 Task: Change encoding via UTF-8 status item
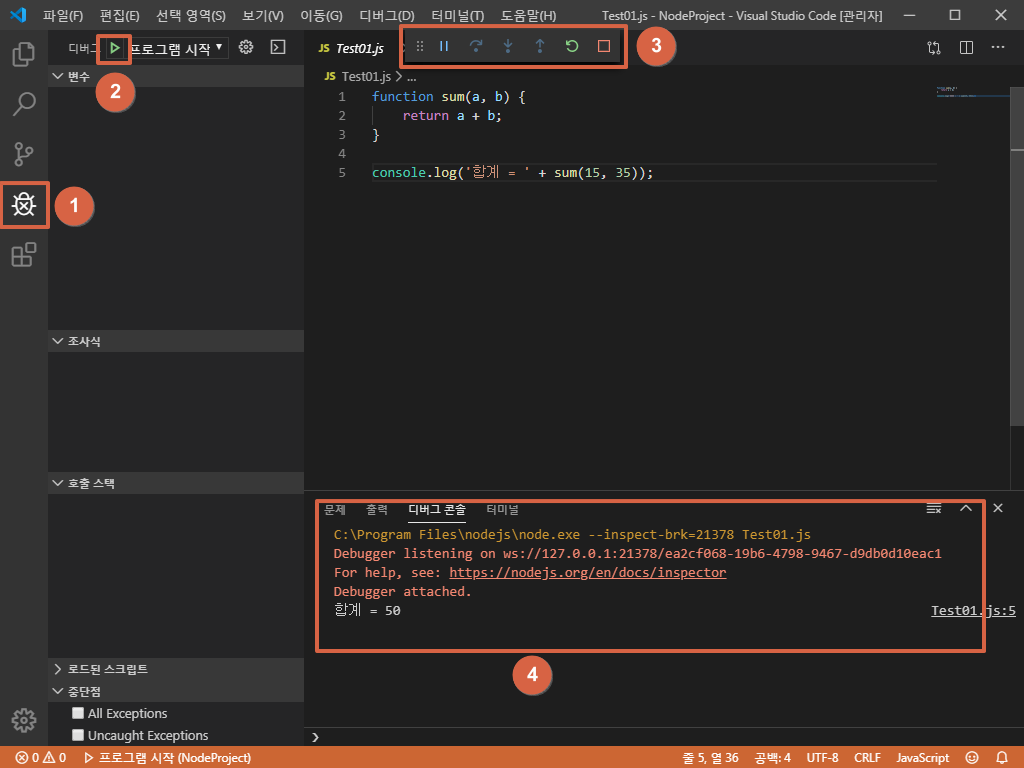[822, 758]
